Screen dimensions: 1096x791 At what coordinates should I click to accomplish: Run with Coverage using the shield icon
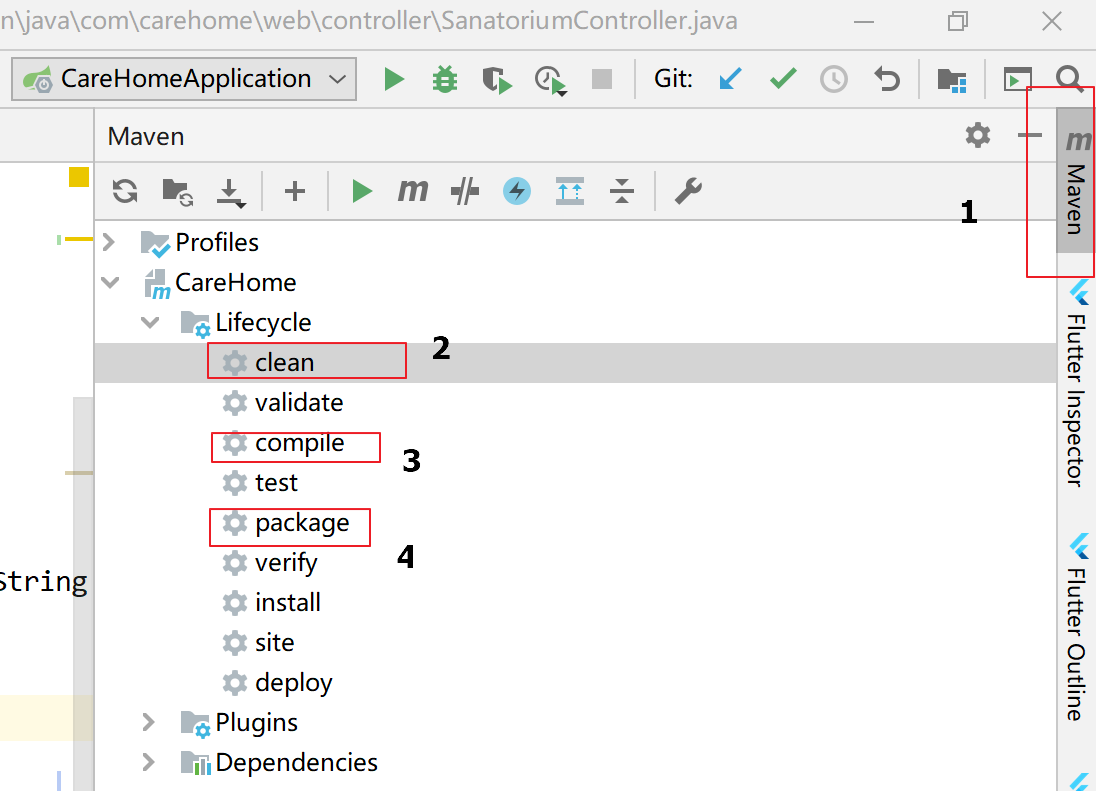[x=497, y=80]
